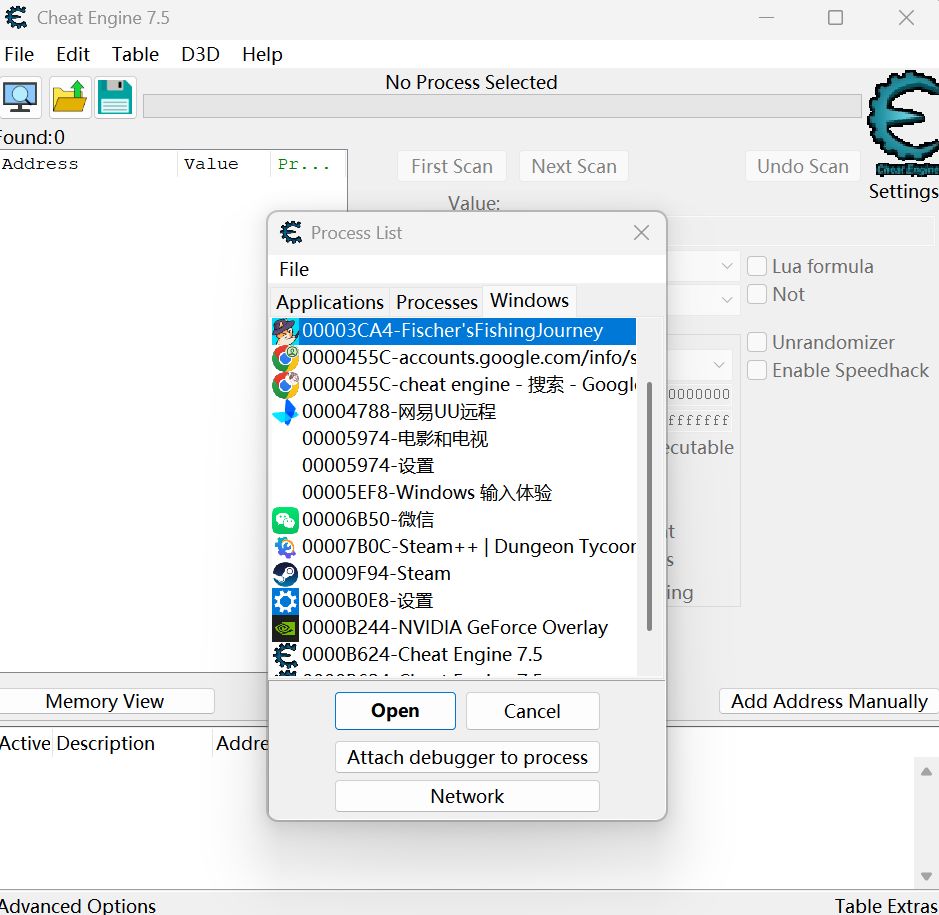The height and width of the screenshot is (915, 939).
Task: Click the Active column header
Action: tap(25, 743)
